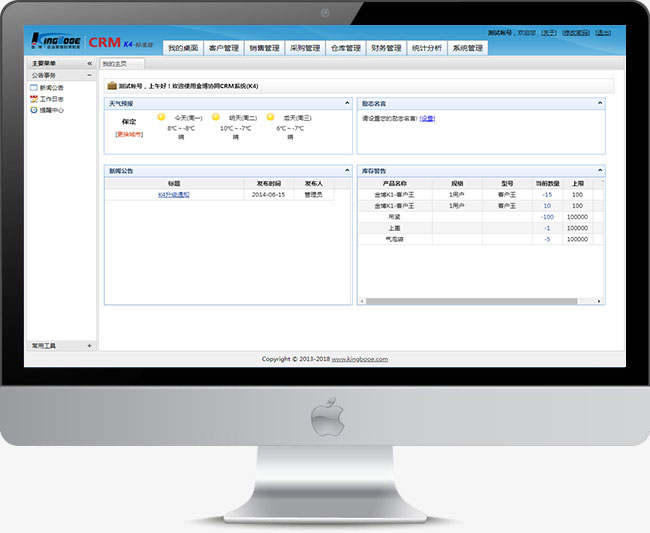
Task: Click the KingBooe CRM logo
Action: coord(56,43)
